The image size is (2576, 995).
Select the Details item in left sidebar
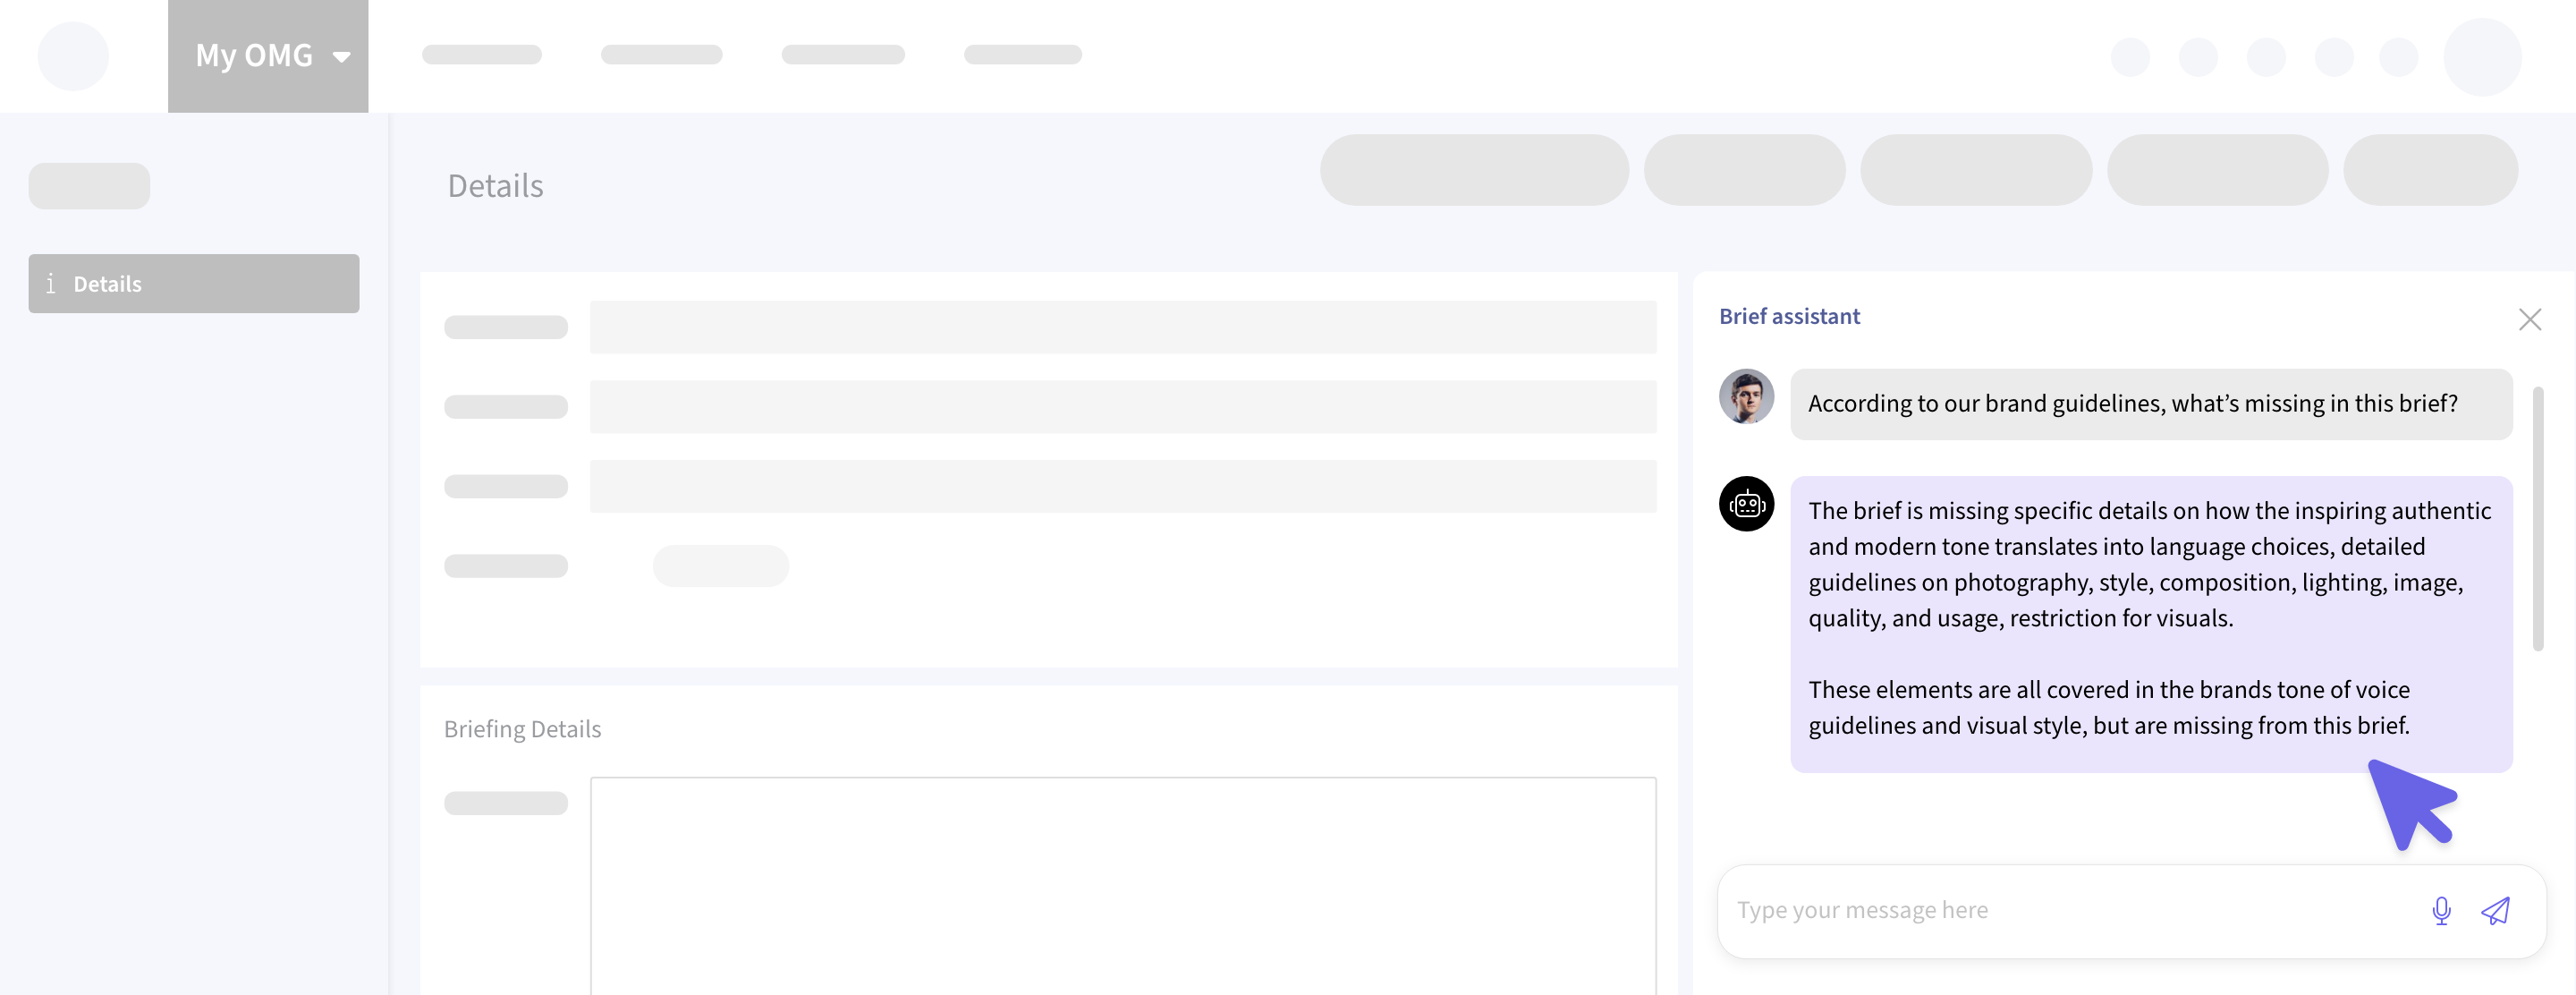194,284
